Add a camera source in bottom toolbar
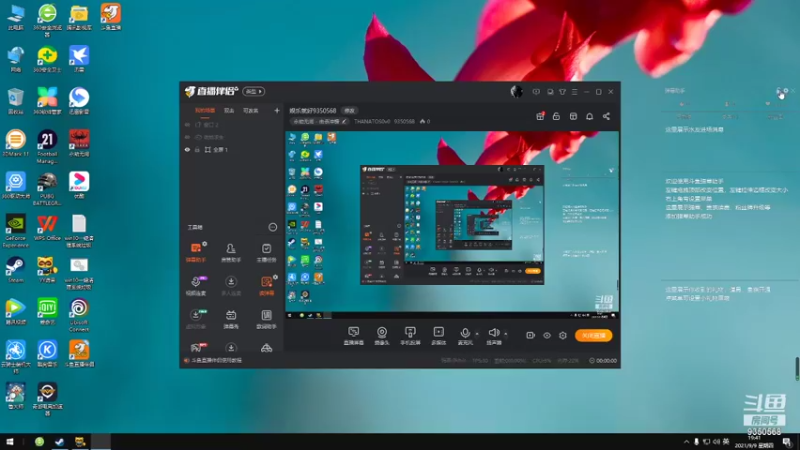This screenshot has height=450, width=800. click(x=382, y=336)
